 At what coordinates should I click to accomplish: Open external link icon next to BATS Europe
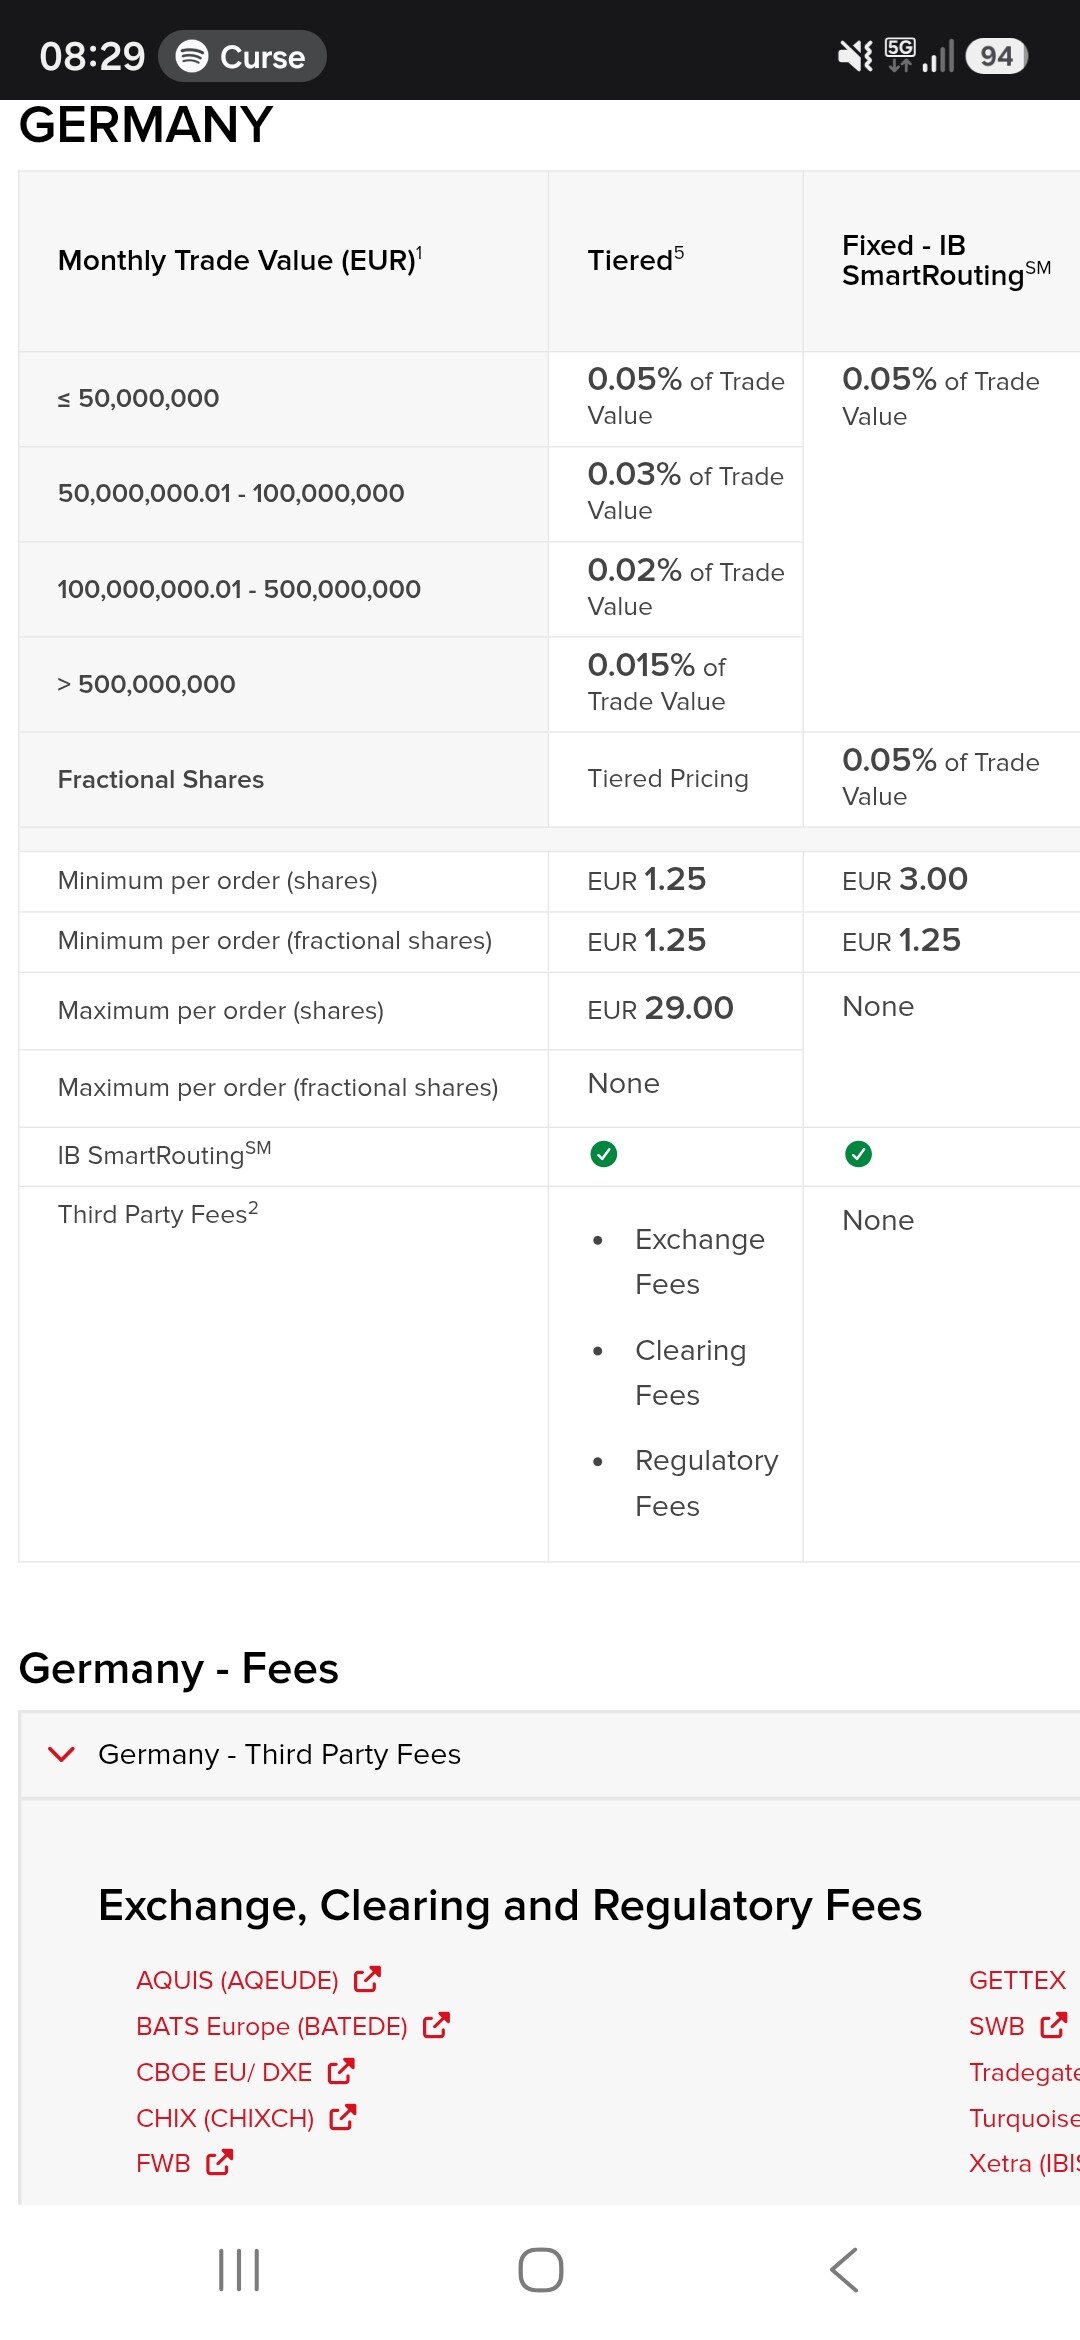[x=436, y=2025]
